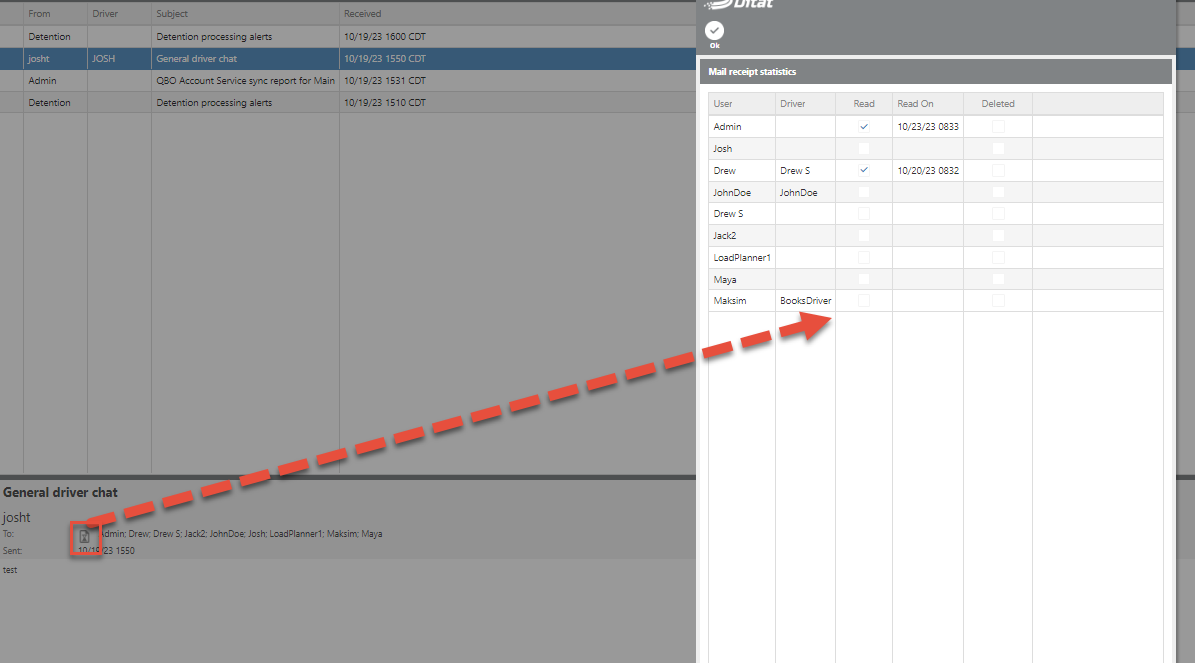Open mail receipt statistics icon beside recipients
This screenshot has width=1195, height=663.
click(x=85, y=537)
